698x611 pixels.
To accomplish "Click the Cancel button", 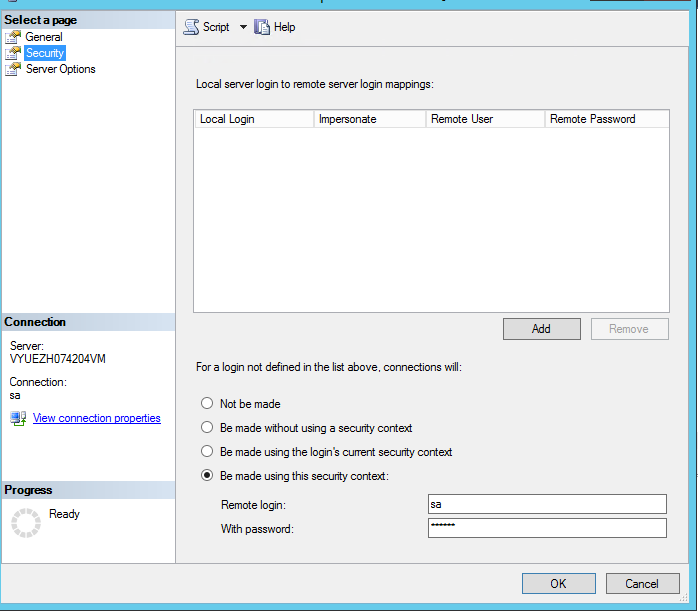I will 642,583.
